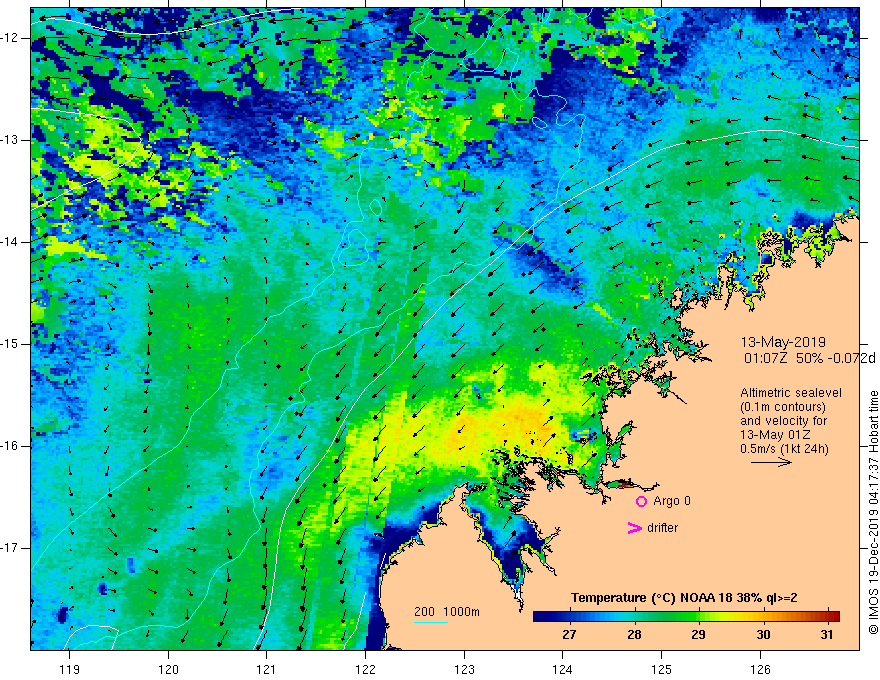Click the latitude axis label '-13'
This screenshot has width=880, height=680.
pos(10,140)
